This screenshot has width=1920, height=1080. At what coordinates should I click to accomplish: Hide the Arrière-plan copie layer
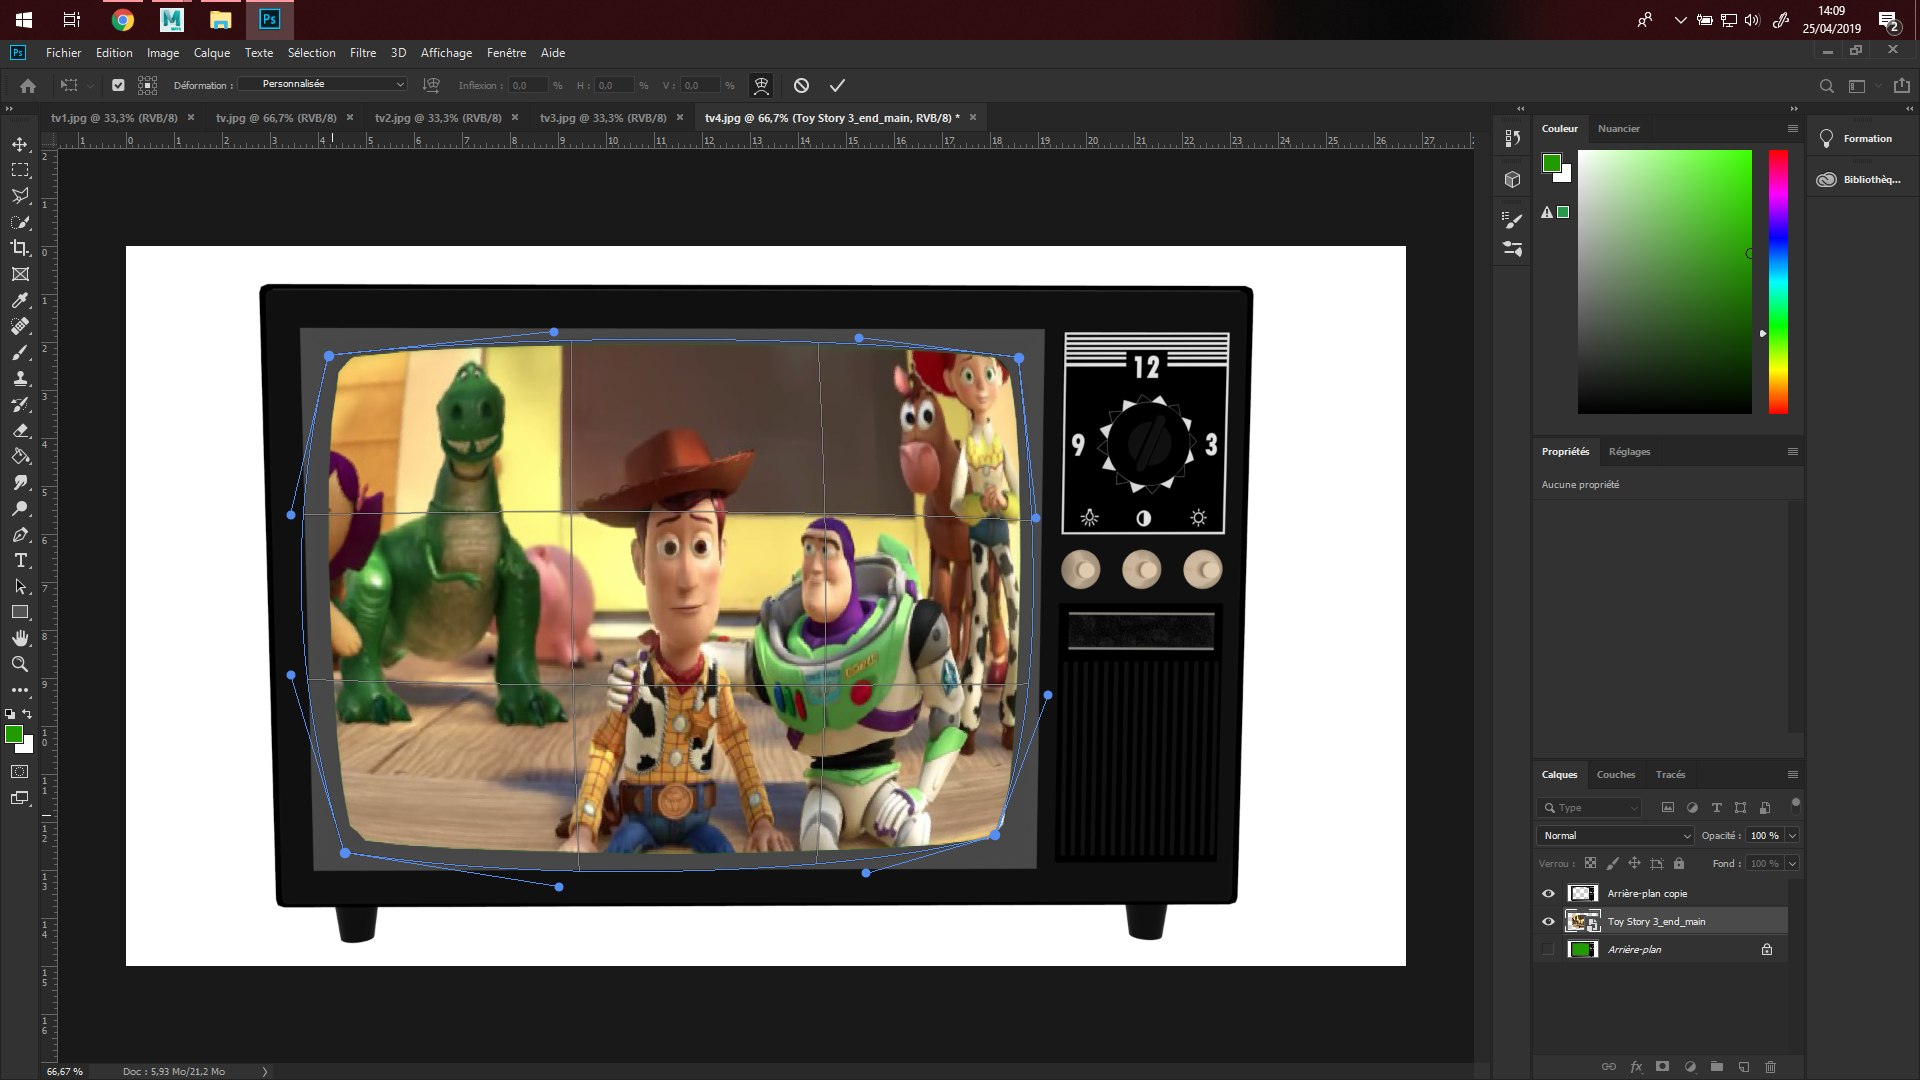1549,893
